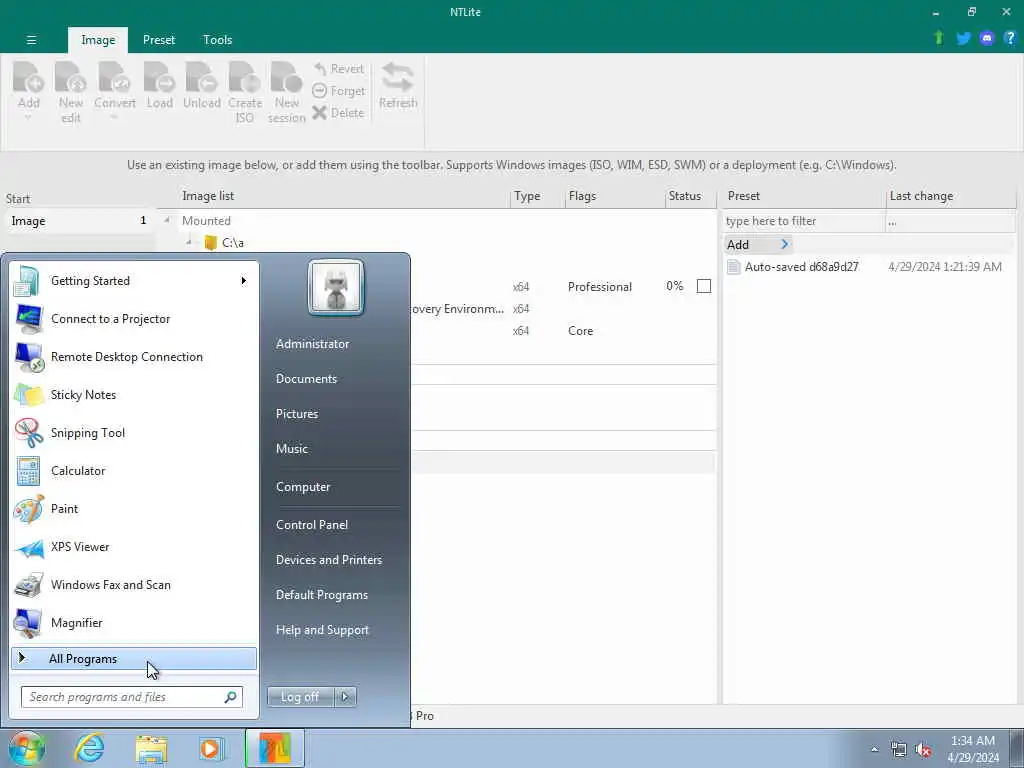Launch Remote Desktop Connection
This screenshot has width=1024, height=768.
point(134,357)
